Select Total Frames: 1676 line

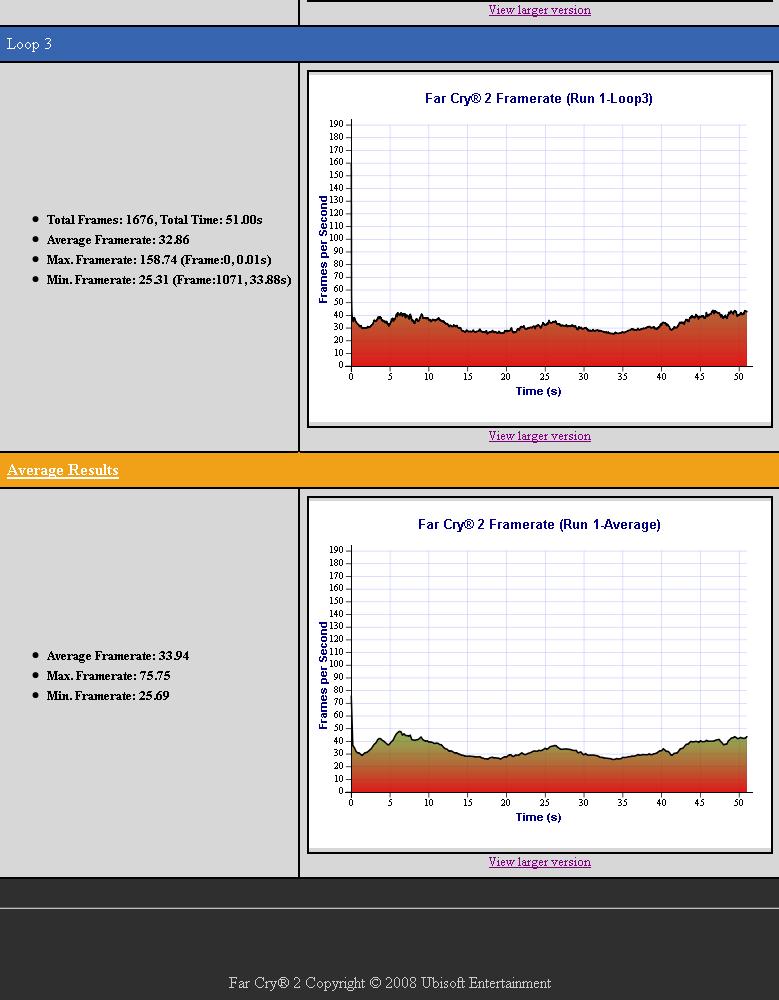(x=154, y=220)
